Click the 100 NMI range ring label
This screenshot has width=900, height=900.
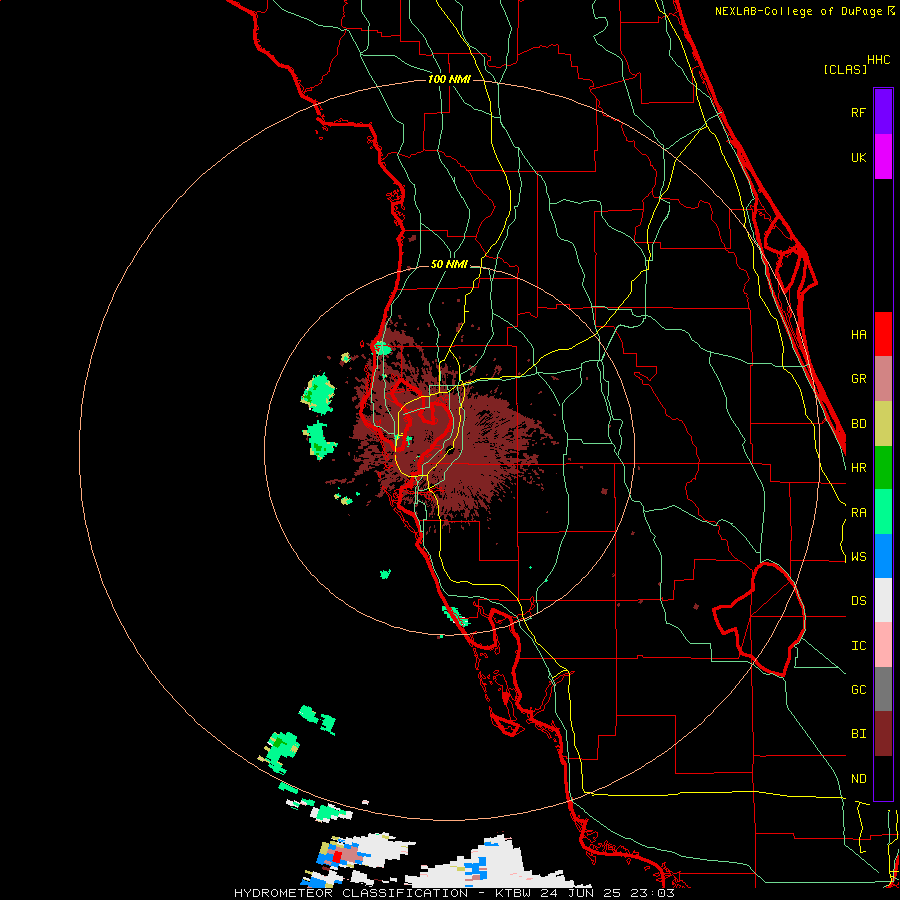[449, 79]
